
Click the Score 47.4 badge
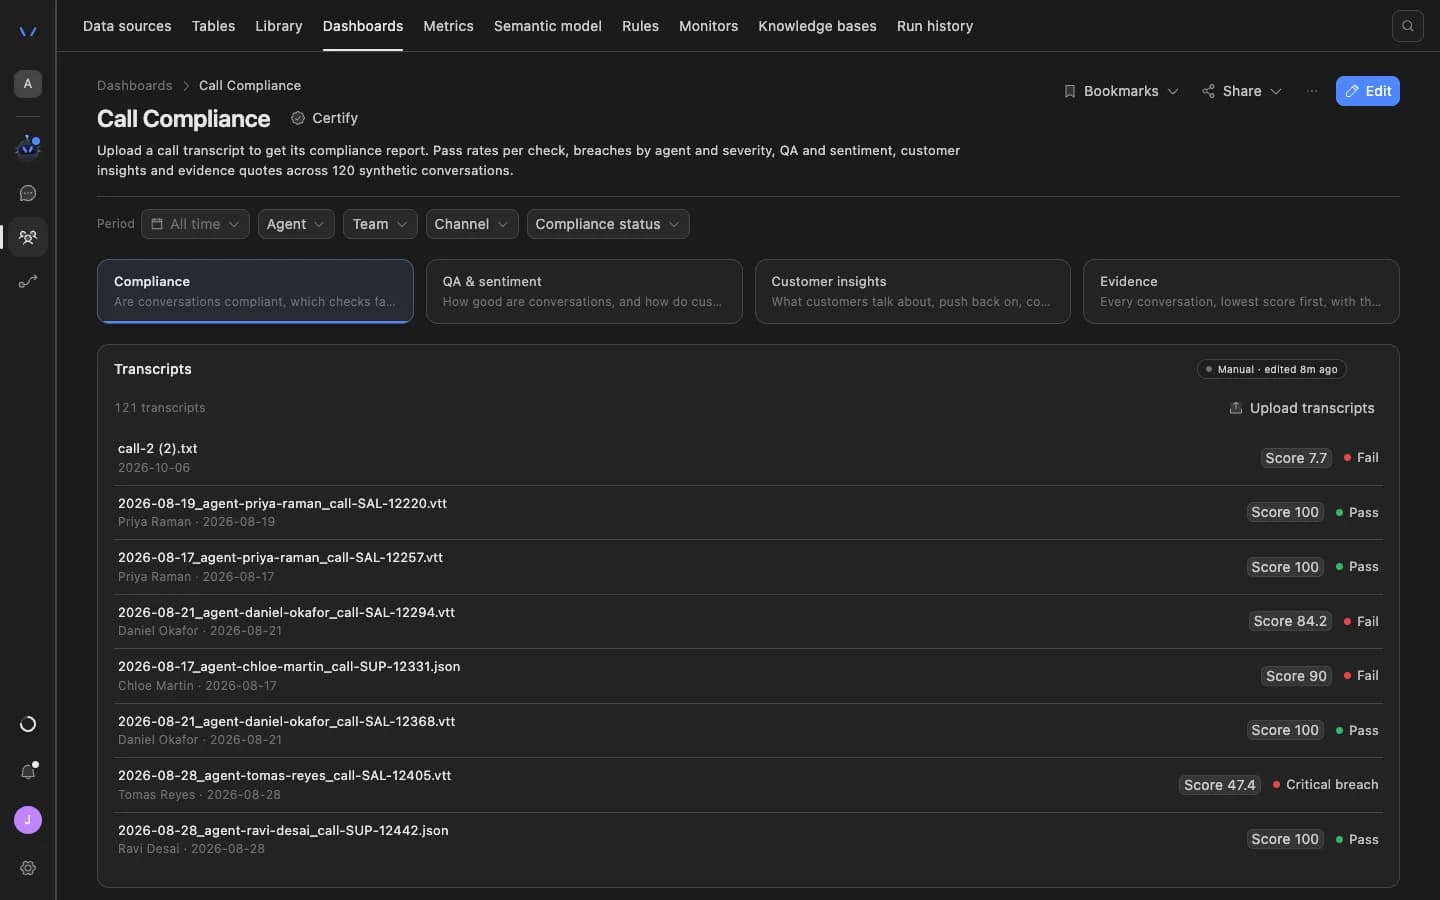pos(1220,785)
